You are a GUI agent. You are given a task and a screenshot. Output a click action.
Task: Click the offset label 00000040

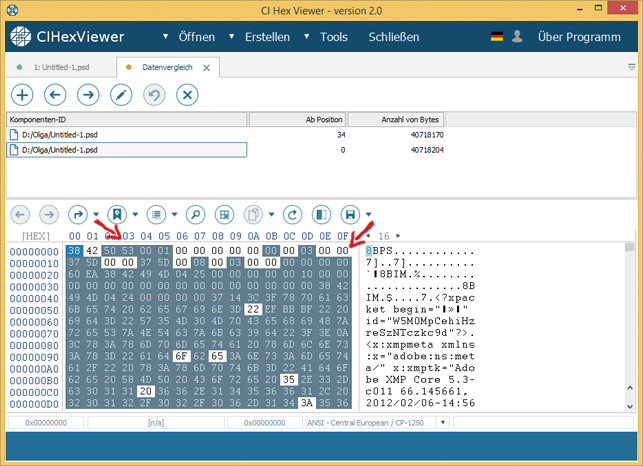[x=34, y=299]
